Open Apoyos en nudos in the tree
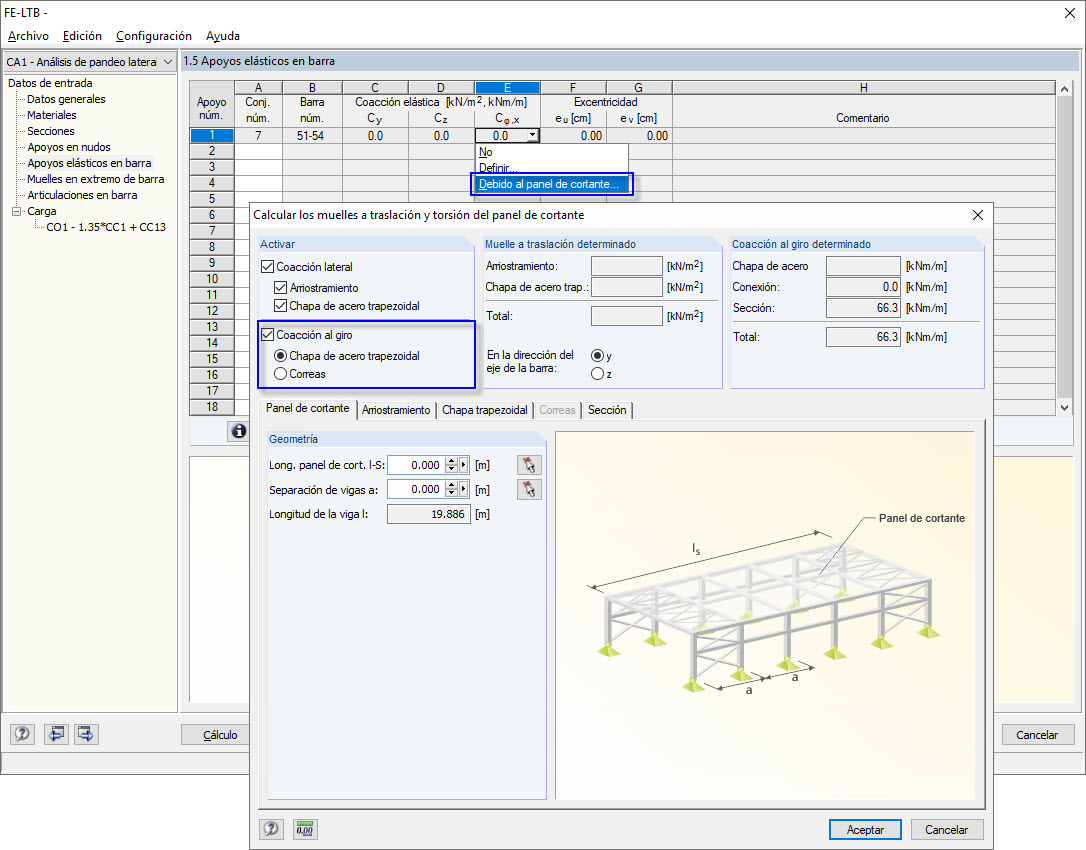 [x=69, y=147]
